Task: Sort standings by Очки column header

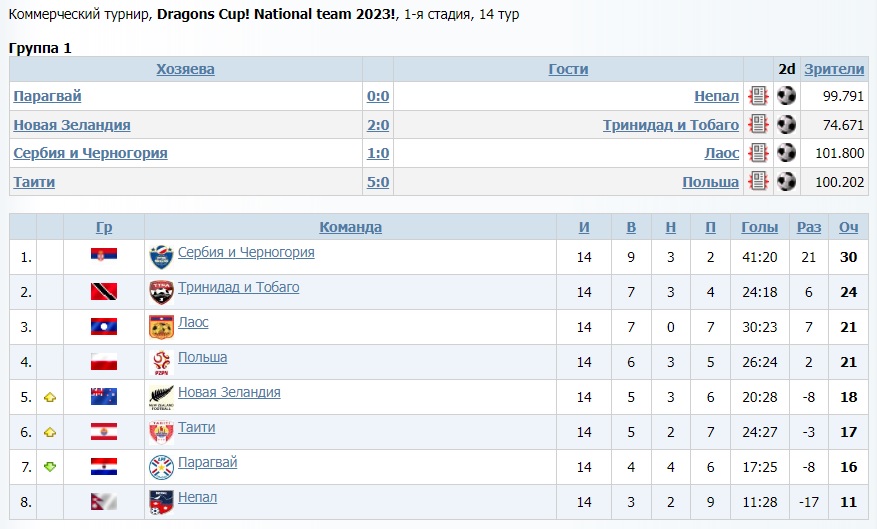Action: coord(848,227)
